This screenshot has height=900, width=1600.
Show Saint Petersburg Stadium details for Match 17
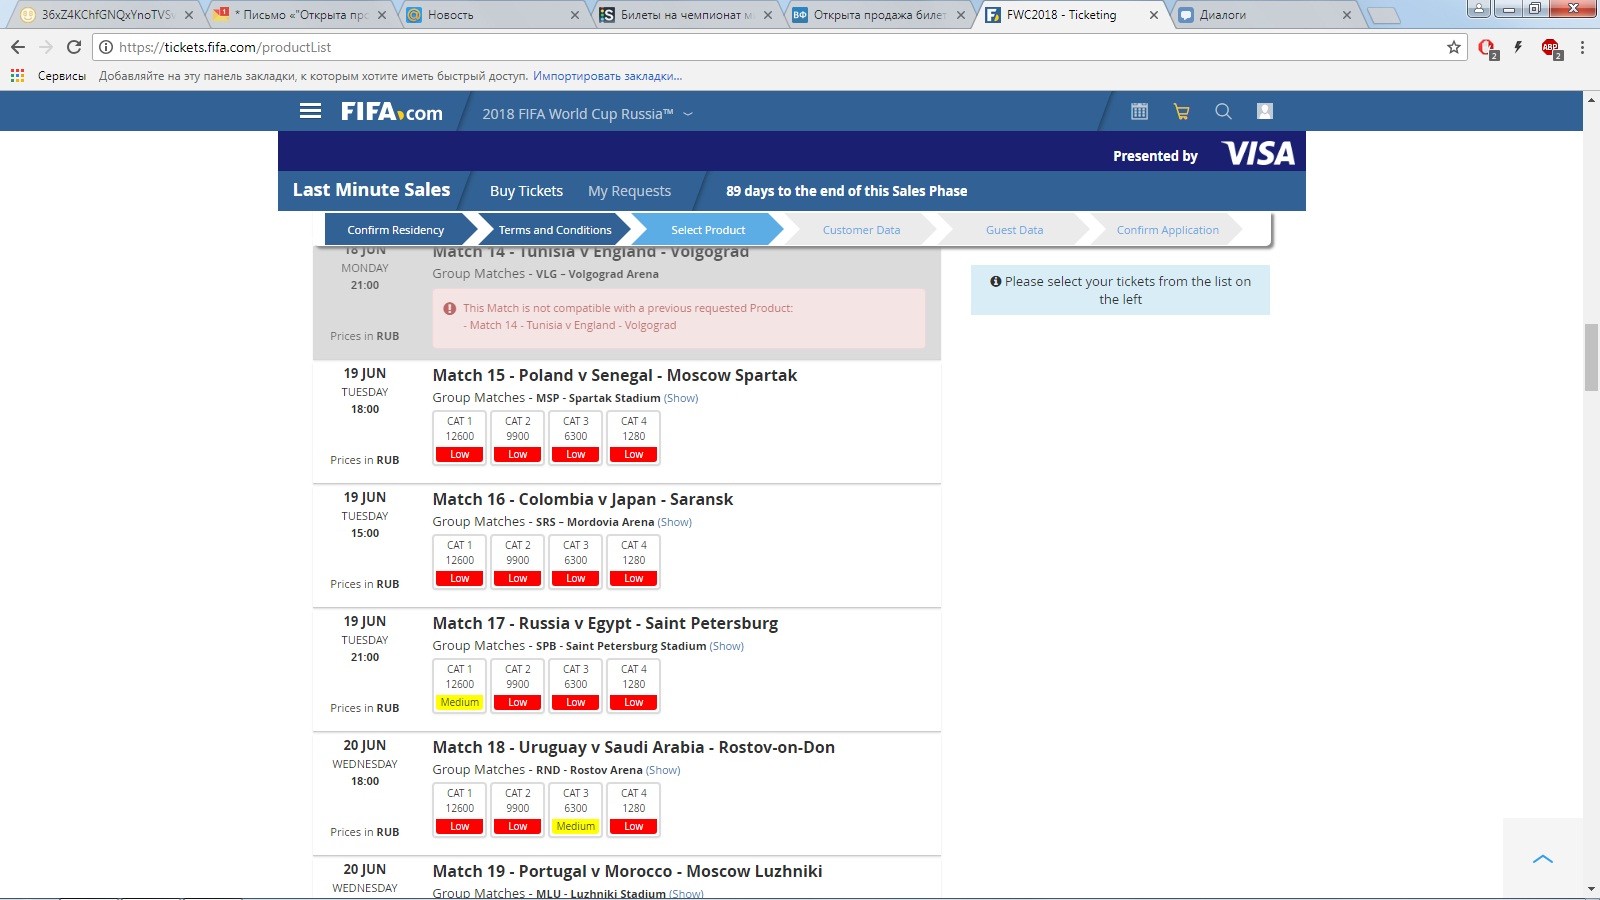click(727, 646)
